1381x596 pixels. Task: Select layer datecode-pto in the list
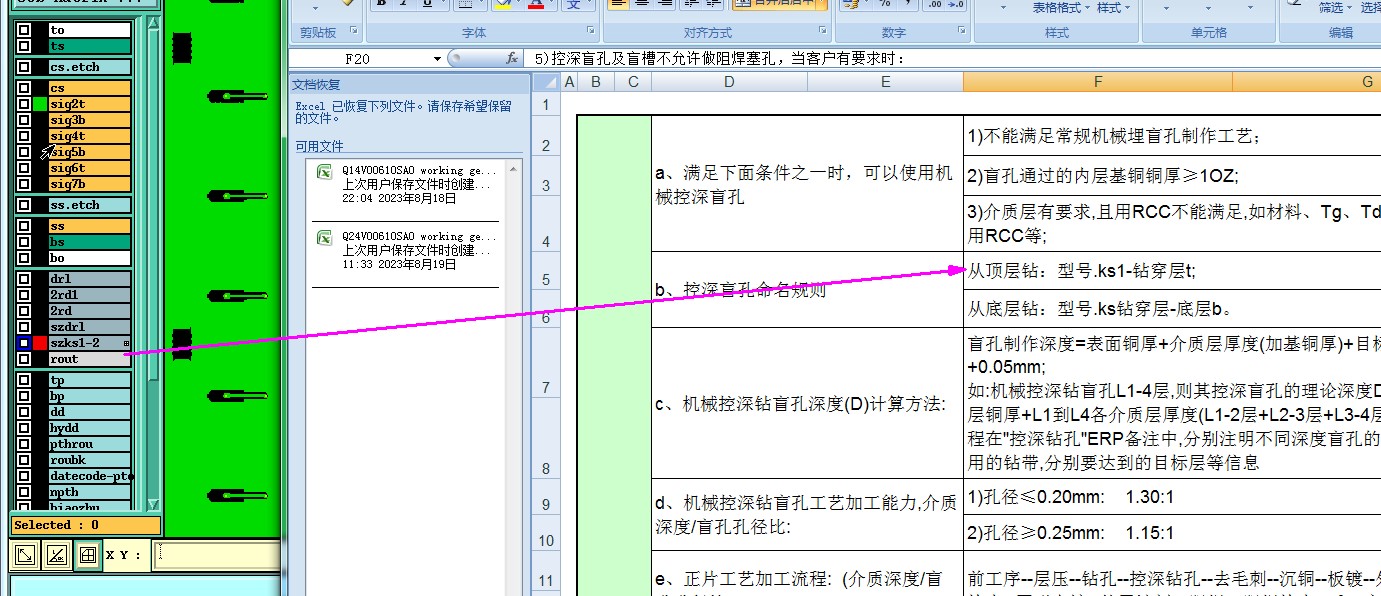click(90, 476)
